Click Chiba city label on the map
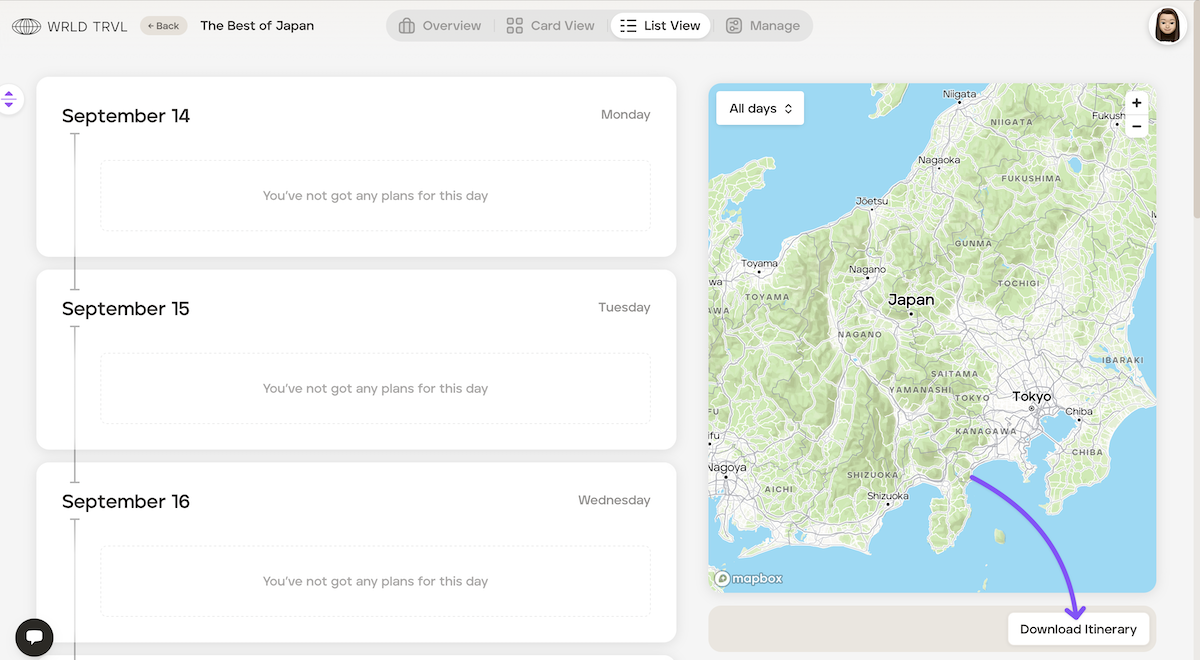 (1079, 412)
